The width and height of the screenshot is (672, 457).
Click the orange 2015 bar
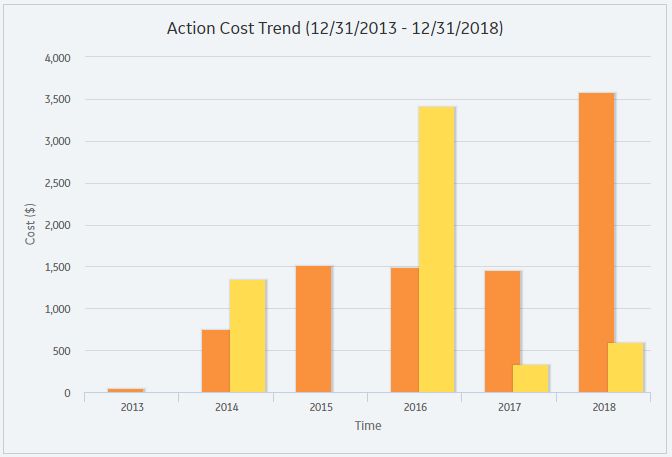point(313,329)
